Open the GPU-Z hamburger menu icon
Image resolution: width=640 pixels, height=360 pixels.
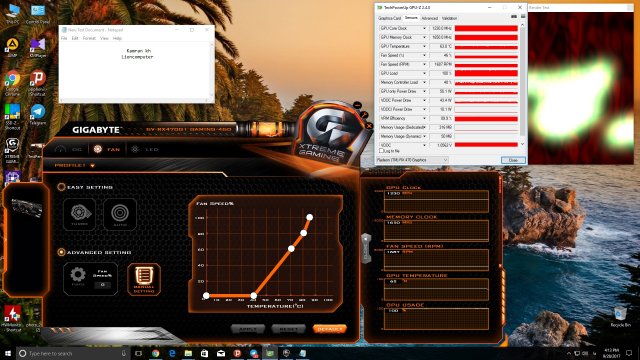click(523, 17)
